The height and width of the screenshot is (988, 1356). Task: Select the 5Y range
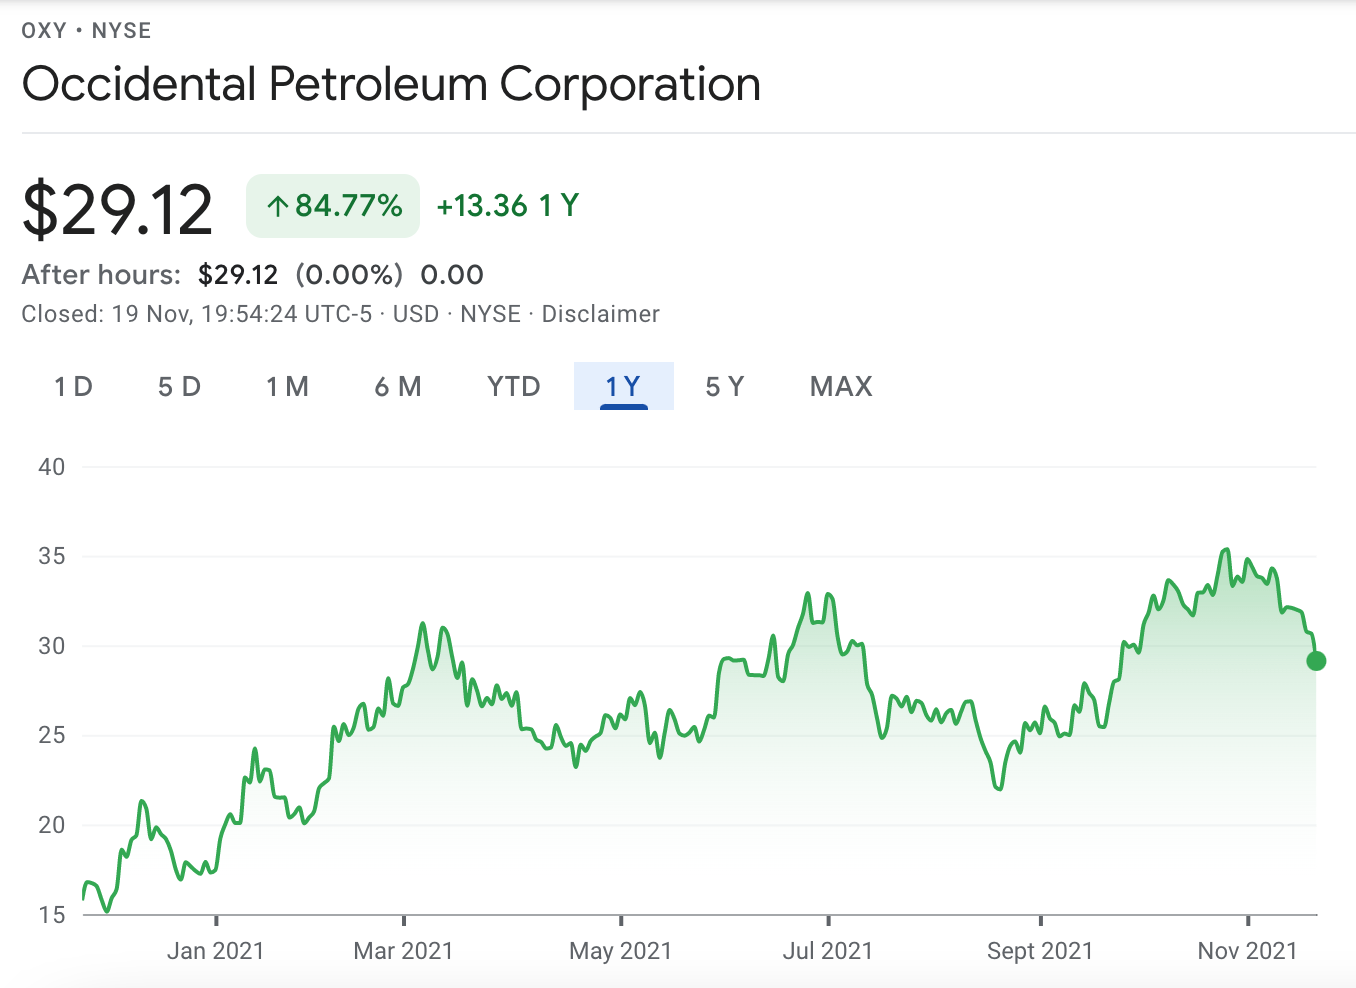725,386
